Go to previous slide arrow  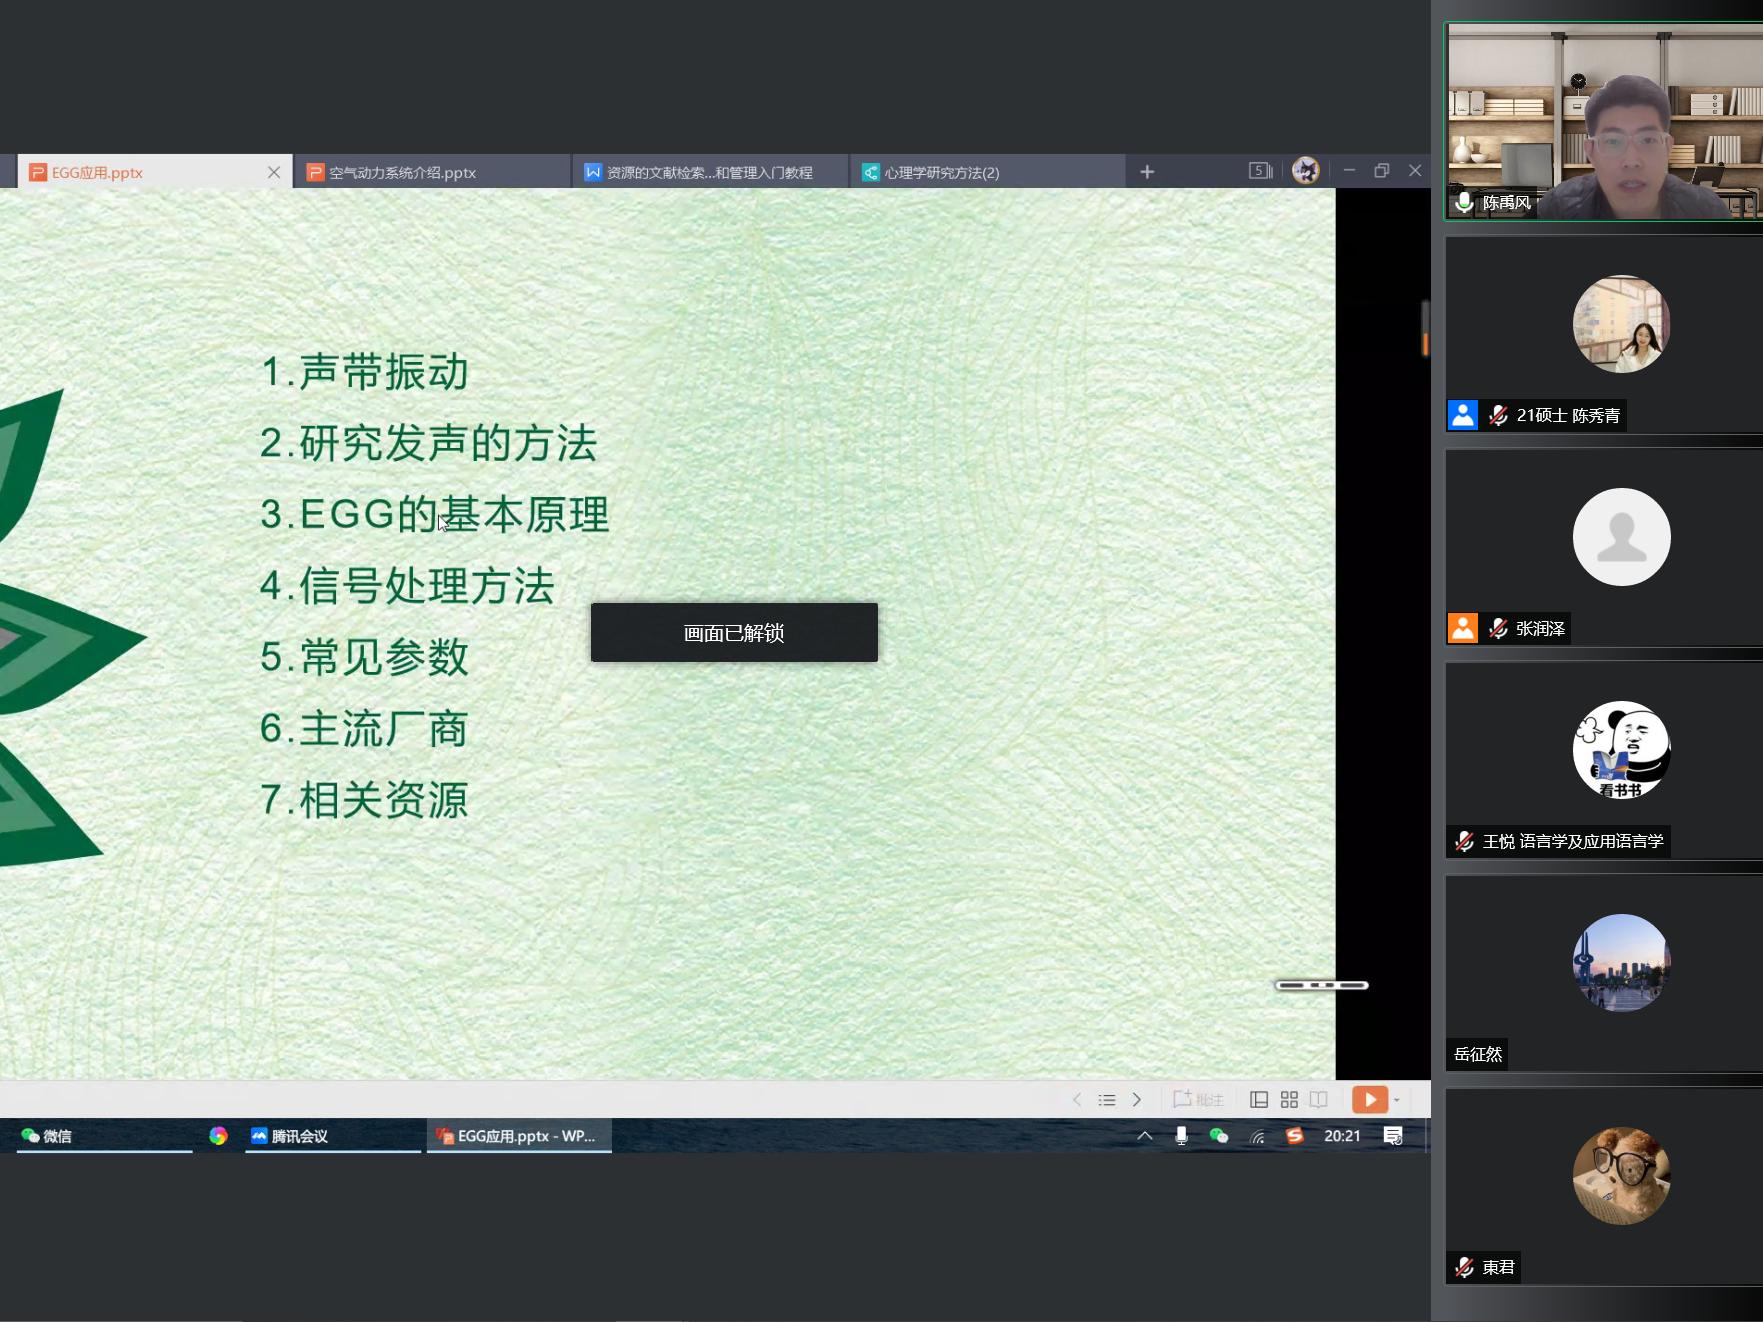(x=1077, y=1100)
